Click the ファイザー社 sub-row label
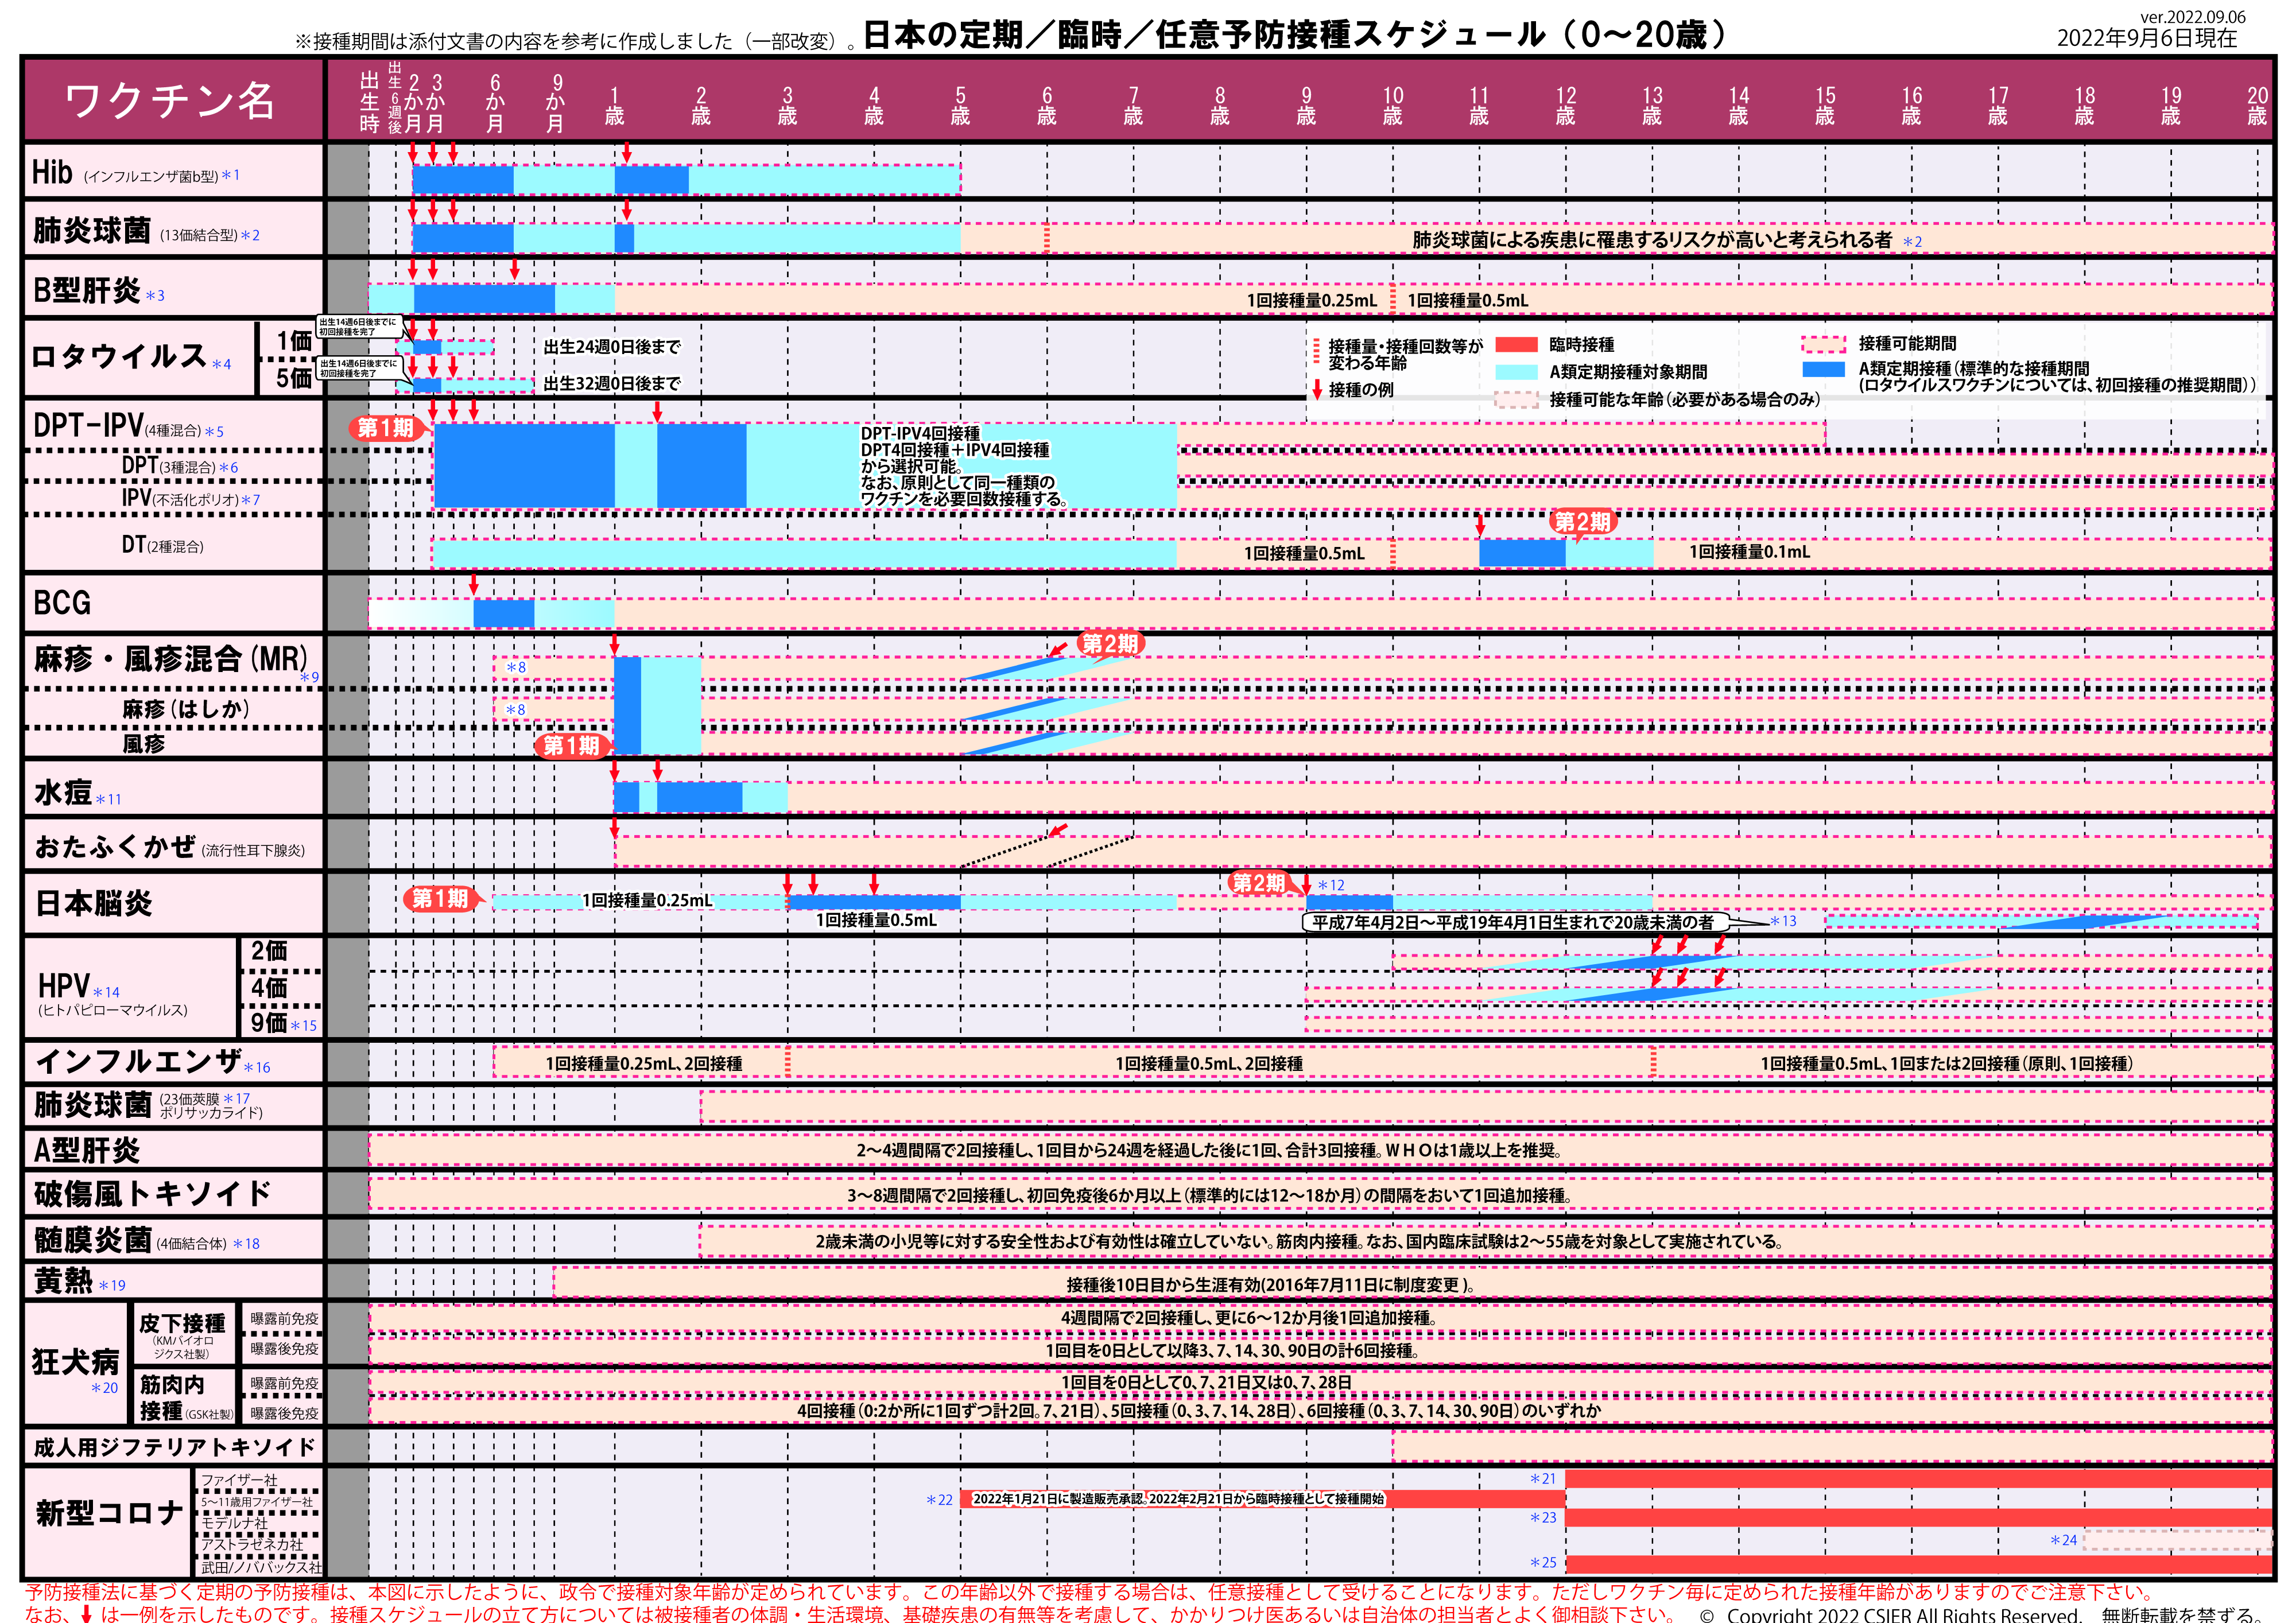2296x1623 pixels. 240,1479
